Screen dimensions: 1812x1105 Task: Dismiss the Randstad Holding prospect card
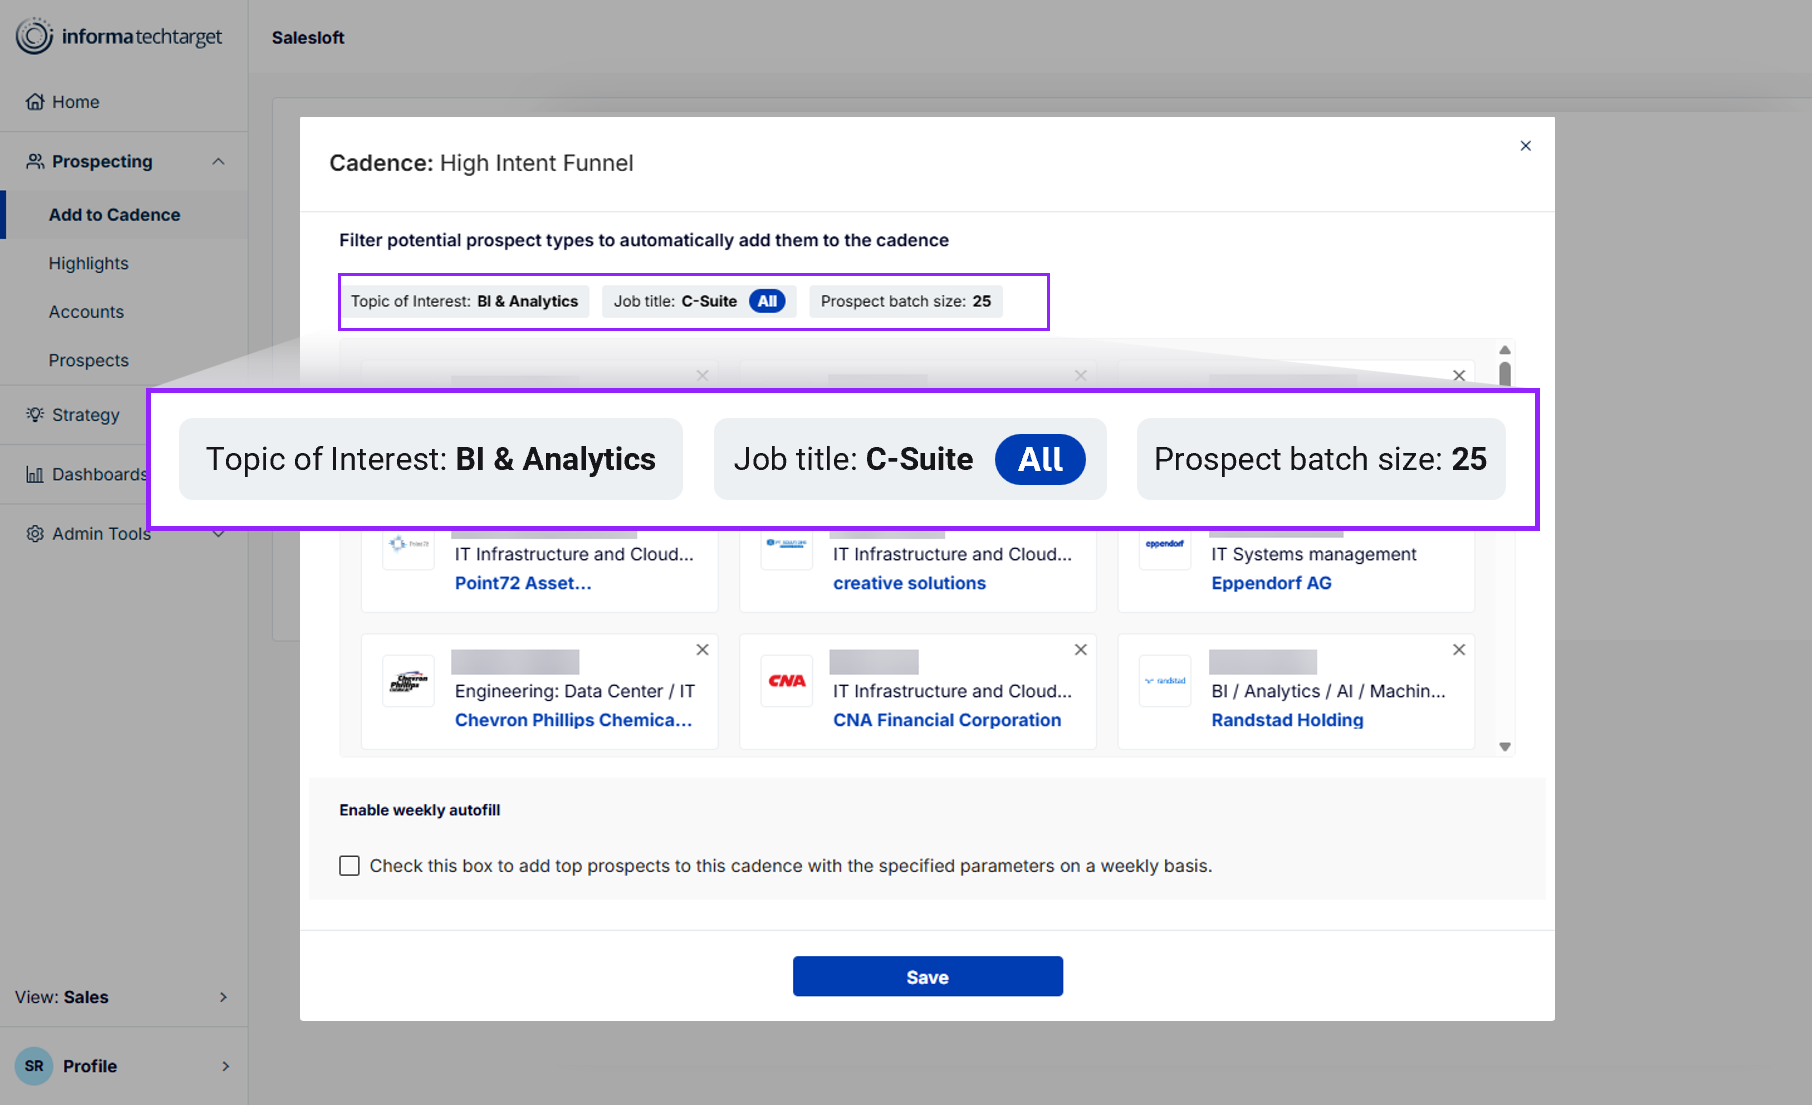(x=1459, y=650)
